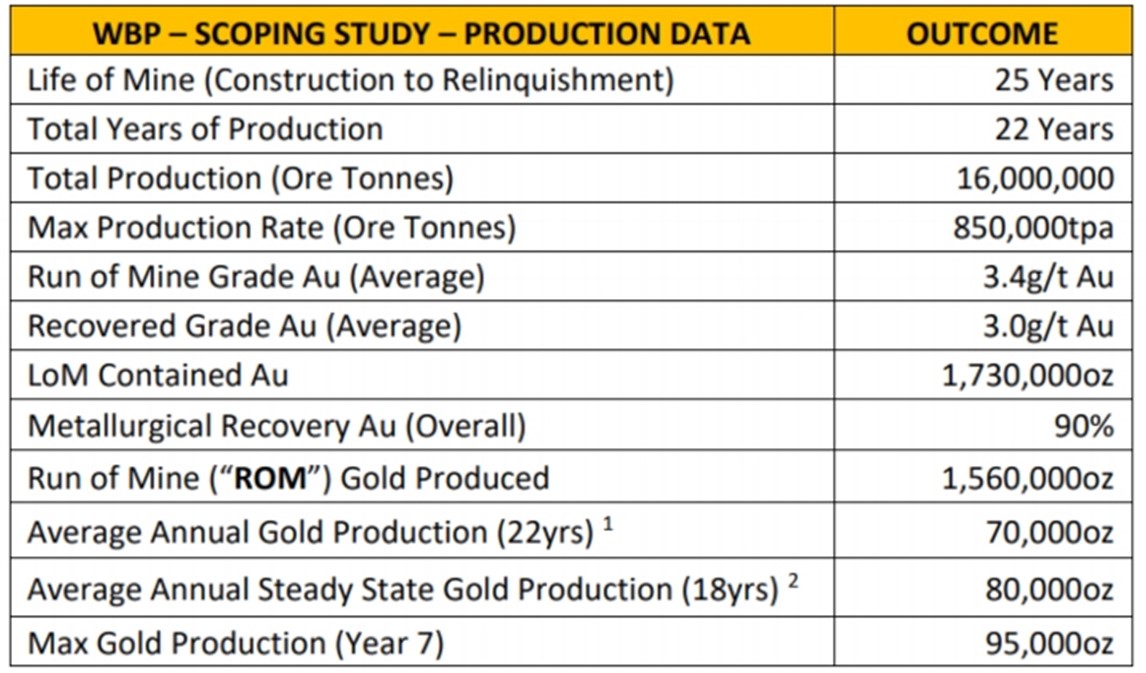This screenshot has height=673, width=1146.
Task: Click Run of Mine Grade Au label
Action: click(x=256, y=277)
